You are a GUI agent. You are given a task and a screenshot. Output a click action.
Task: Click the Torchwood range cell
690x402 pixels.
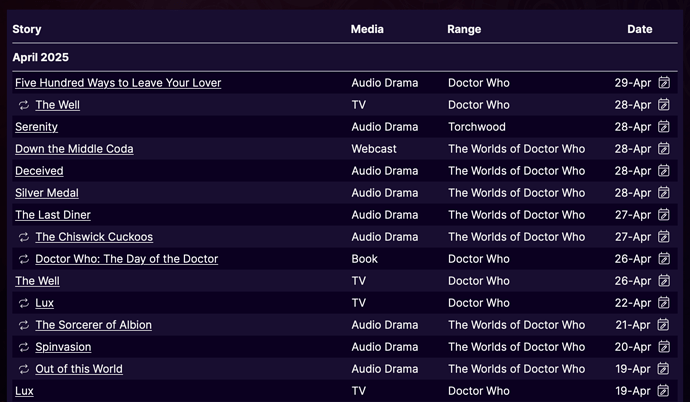(x=477, y=127)
